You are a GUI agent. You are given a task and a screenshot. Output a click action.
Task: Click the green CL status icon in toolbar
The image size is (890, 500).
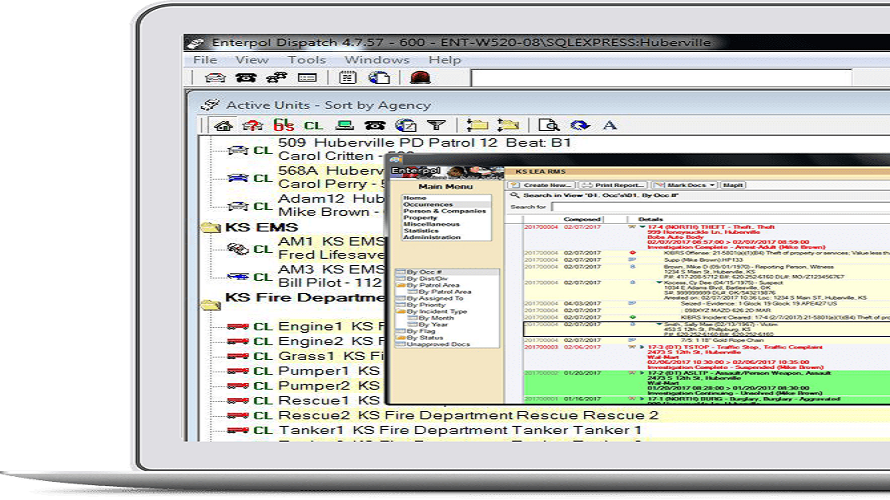coord(313,126)
